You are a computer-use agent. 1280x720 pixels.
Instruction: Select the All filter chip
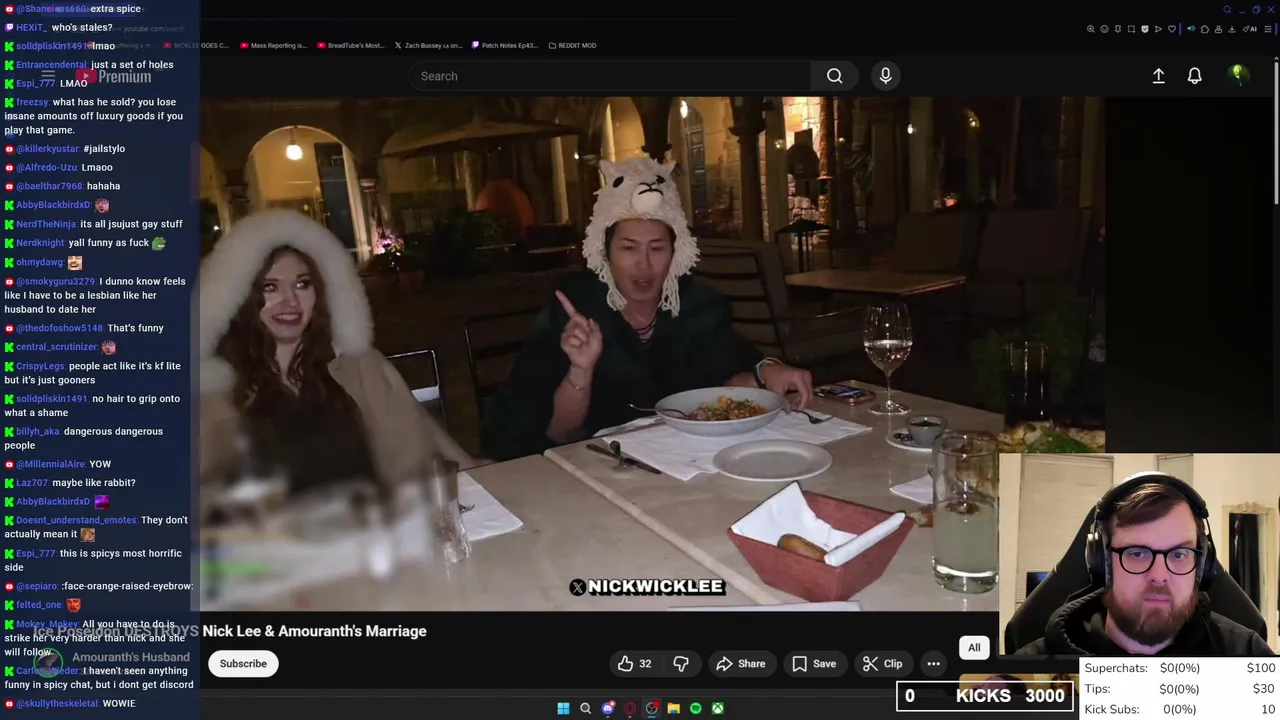tap(974, 648)
